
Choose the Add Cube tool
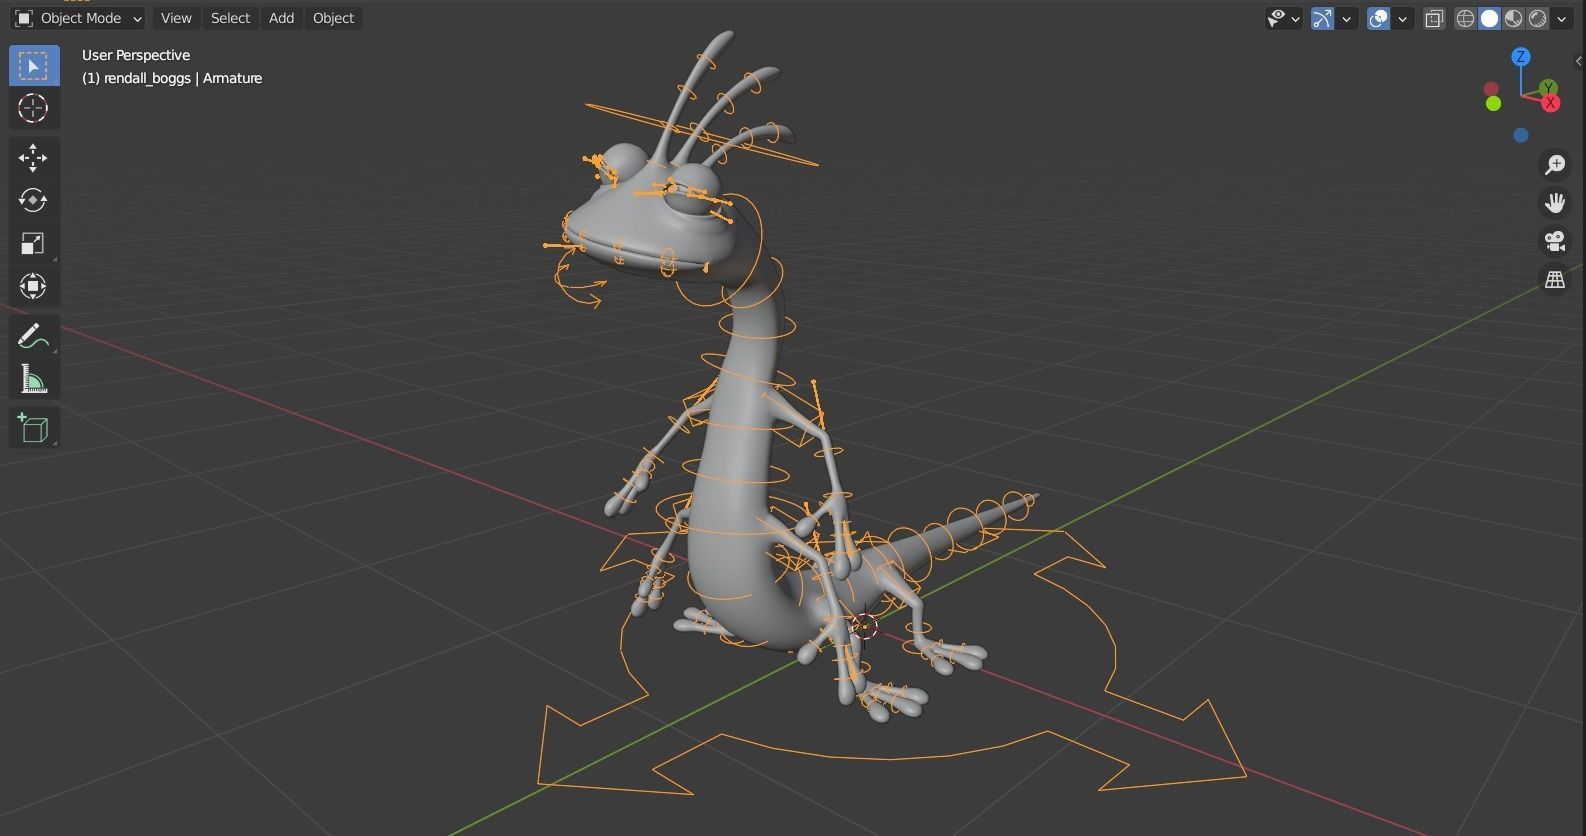33,428
